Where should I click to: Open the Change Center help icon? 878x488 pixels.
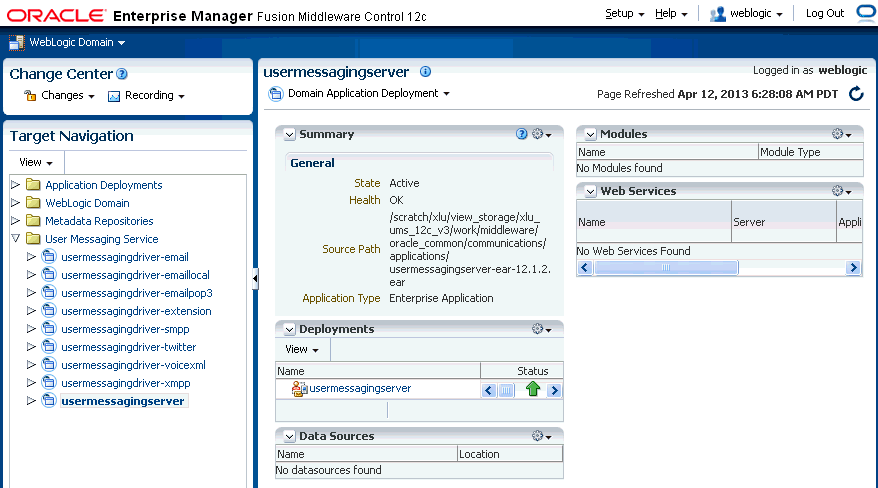pyautogui.click(x=122, y=74)
